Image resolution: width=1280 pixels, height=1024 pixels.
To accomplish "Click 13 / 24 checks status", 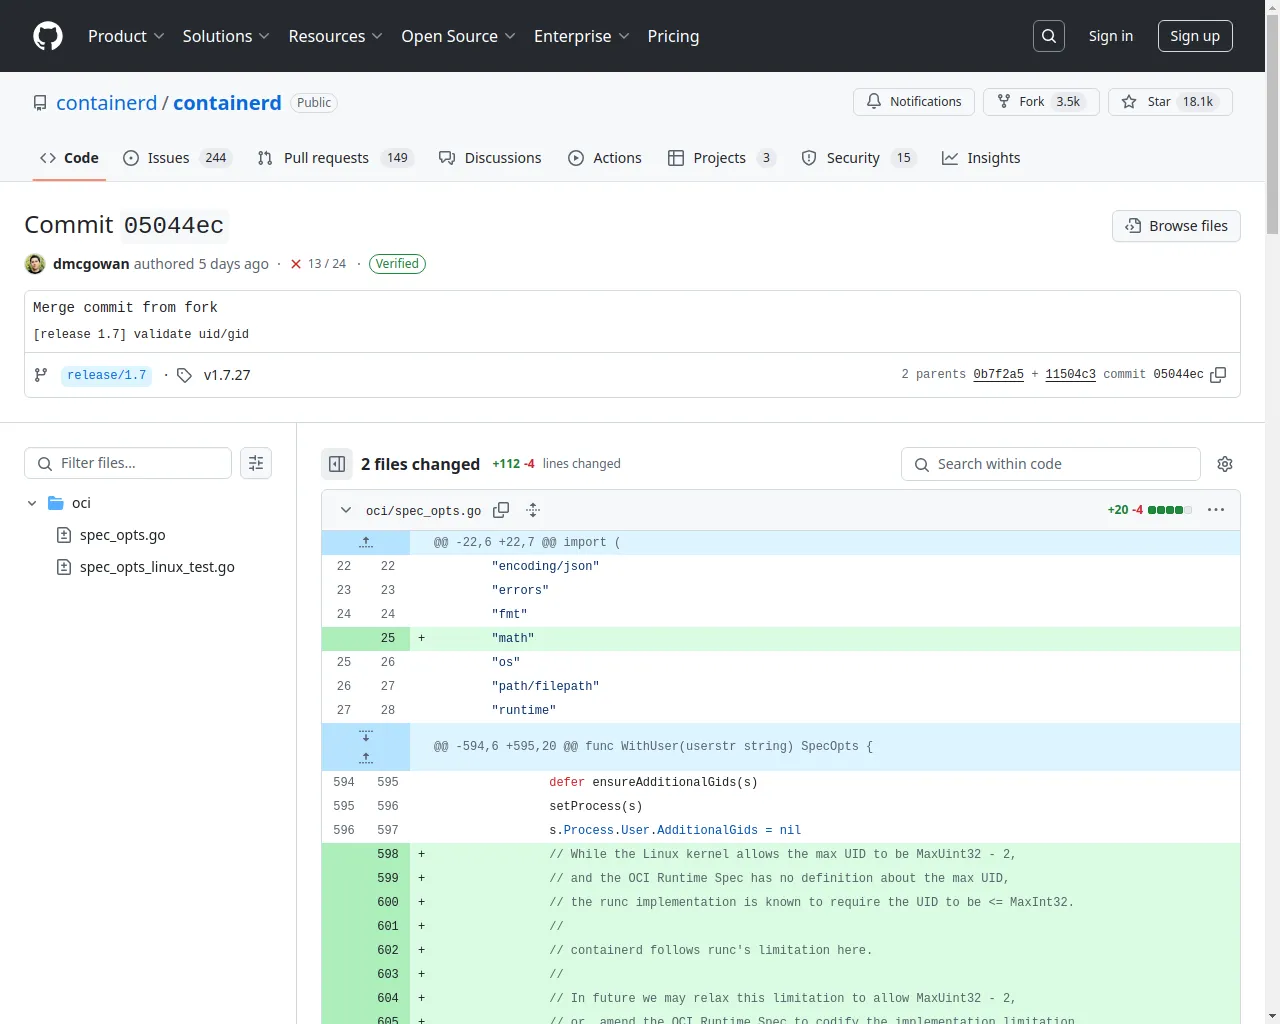I will 327,264.
